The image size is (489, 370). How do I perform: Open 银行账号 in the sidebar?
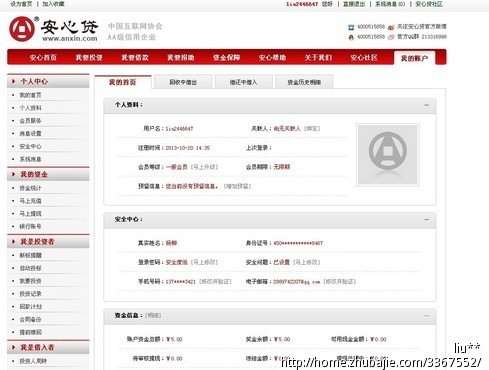point(30,227)
